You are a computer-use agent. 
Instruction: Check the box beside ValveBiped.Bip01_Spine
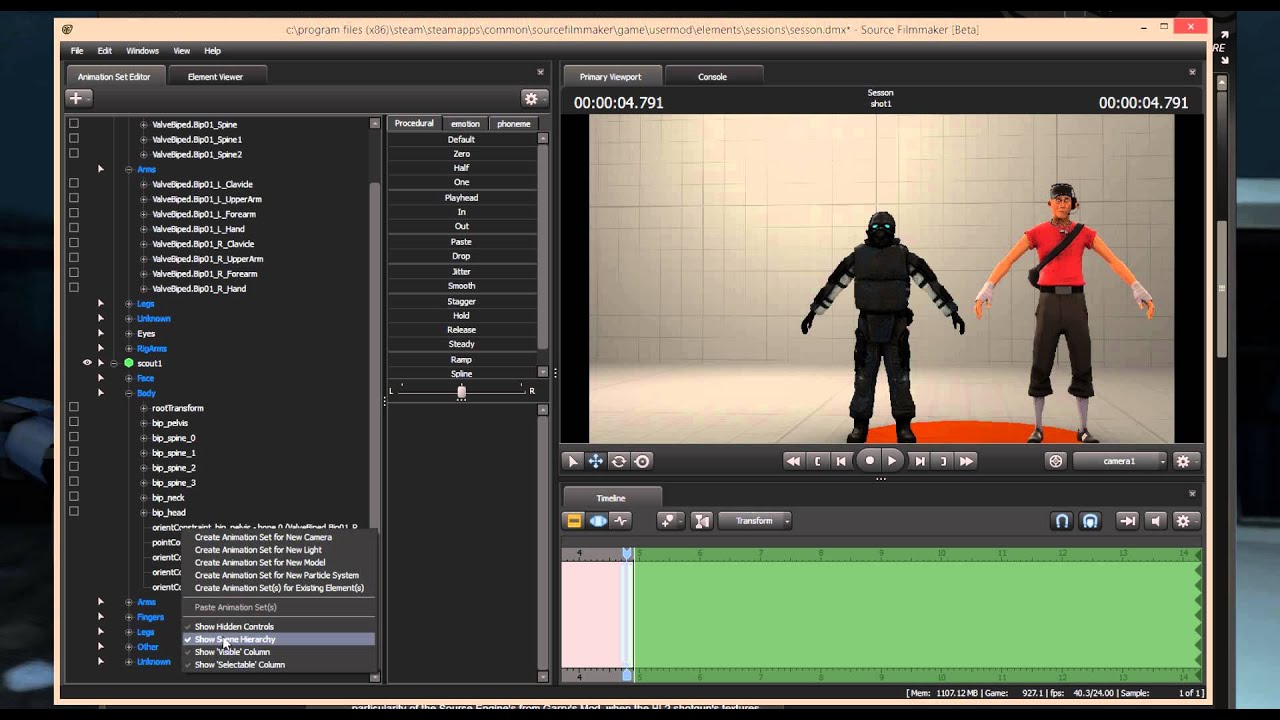[73, 124]
